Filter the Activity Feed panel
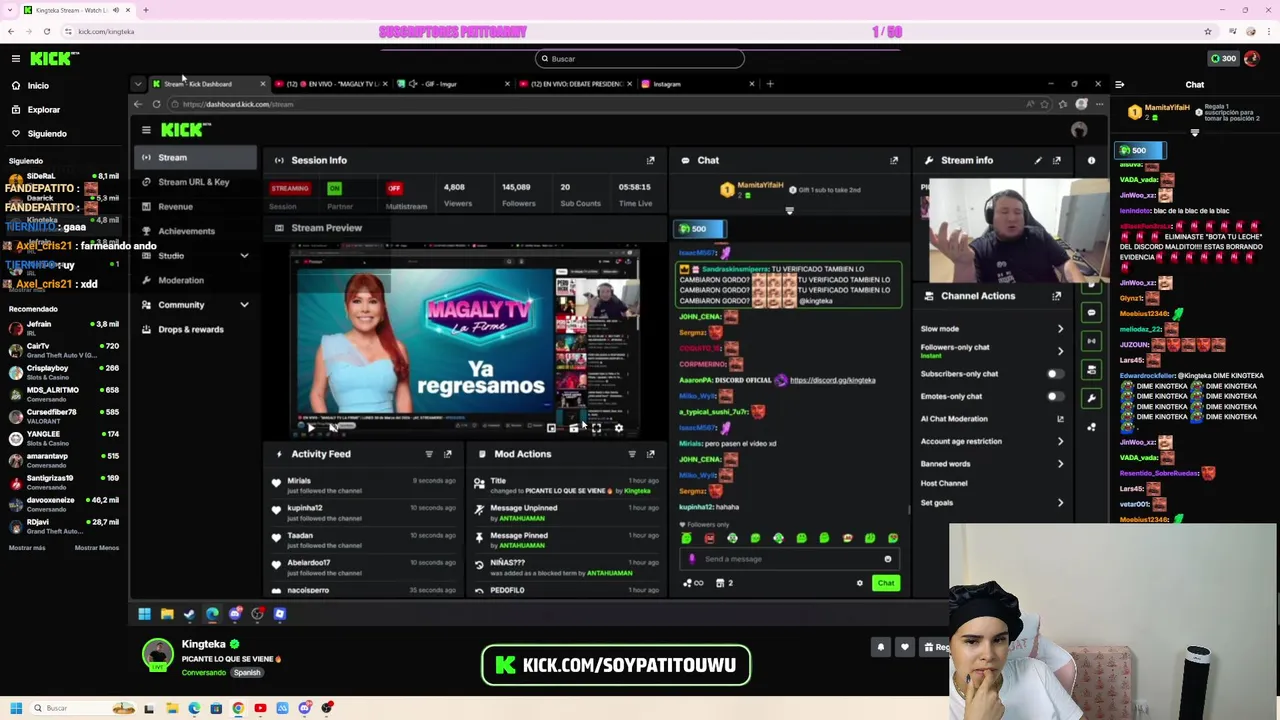Screen dimensions: 1280x720 coord(429,454)
